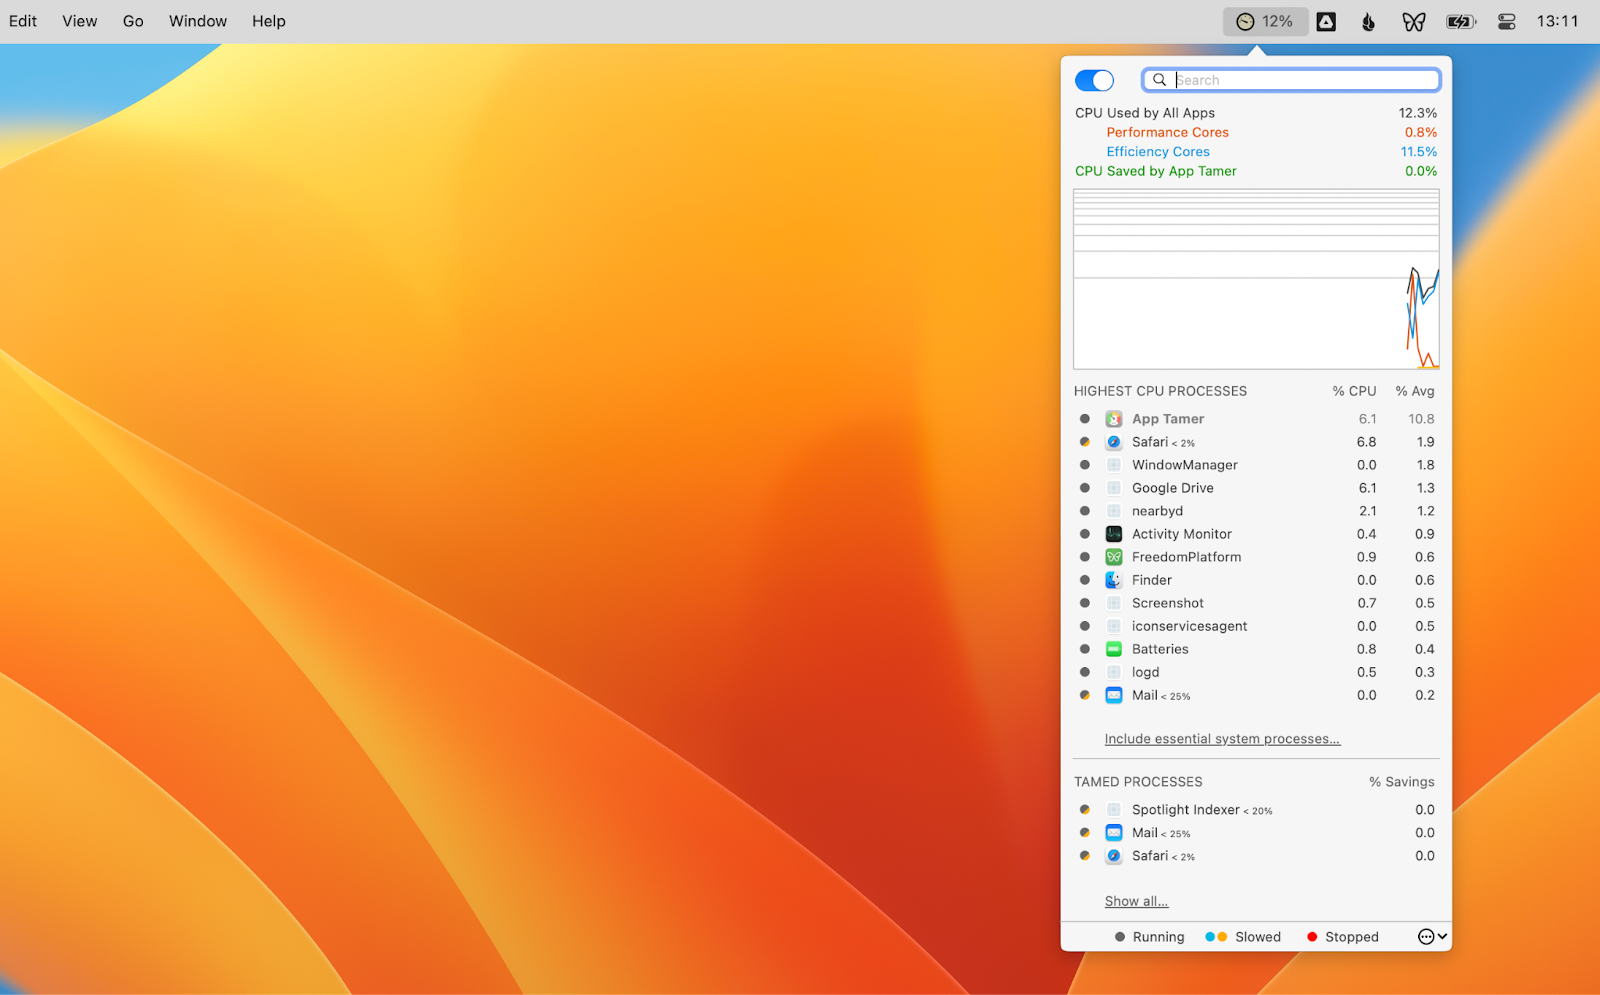The image size is (1600, 995).
Task: Click the Safari icon in highest CPU list
Action: click(1114, 442)
